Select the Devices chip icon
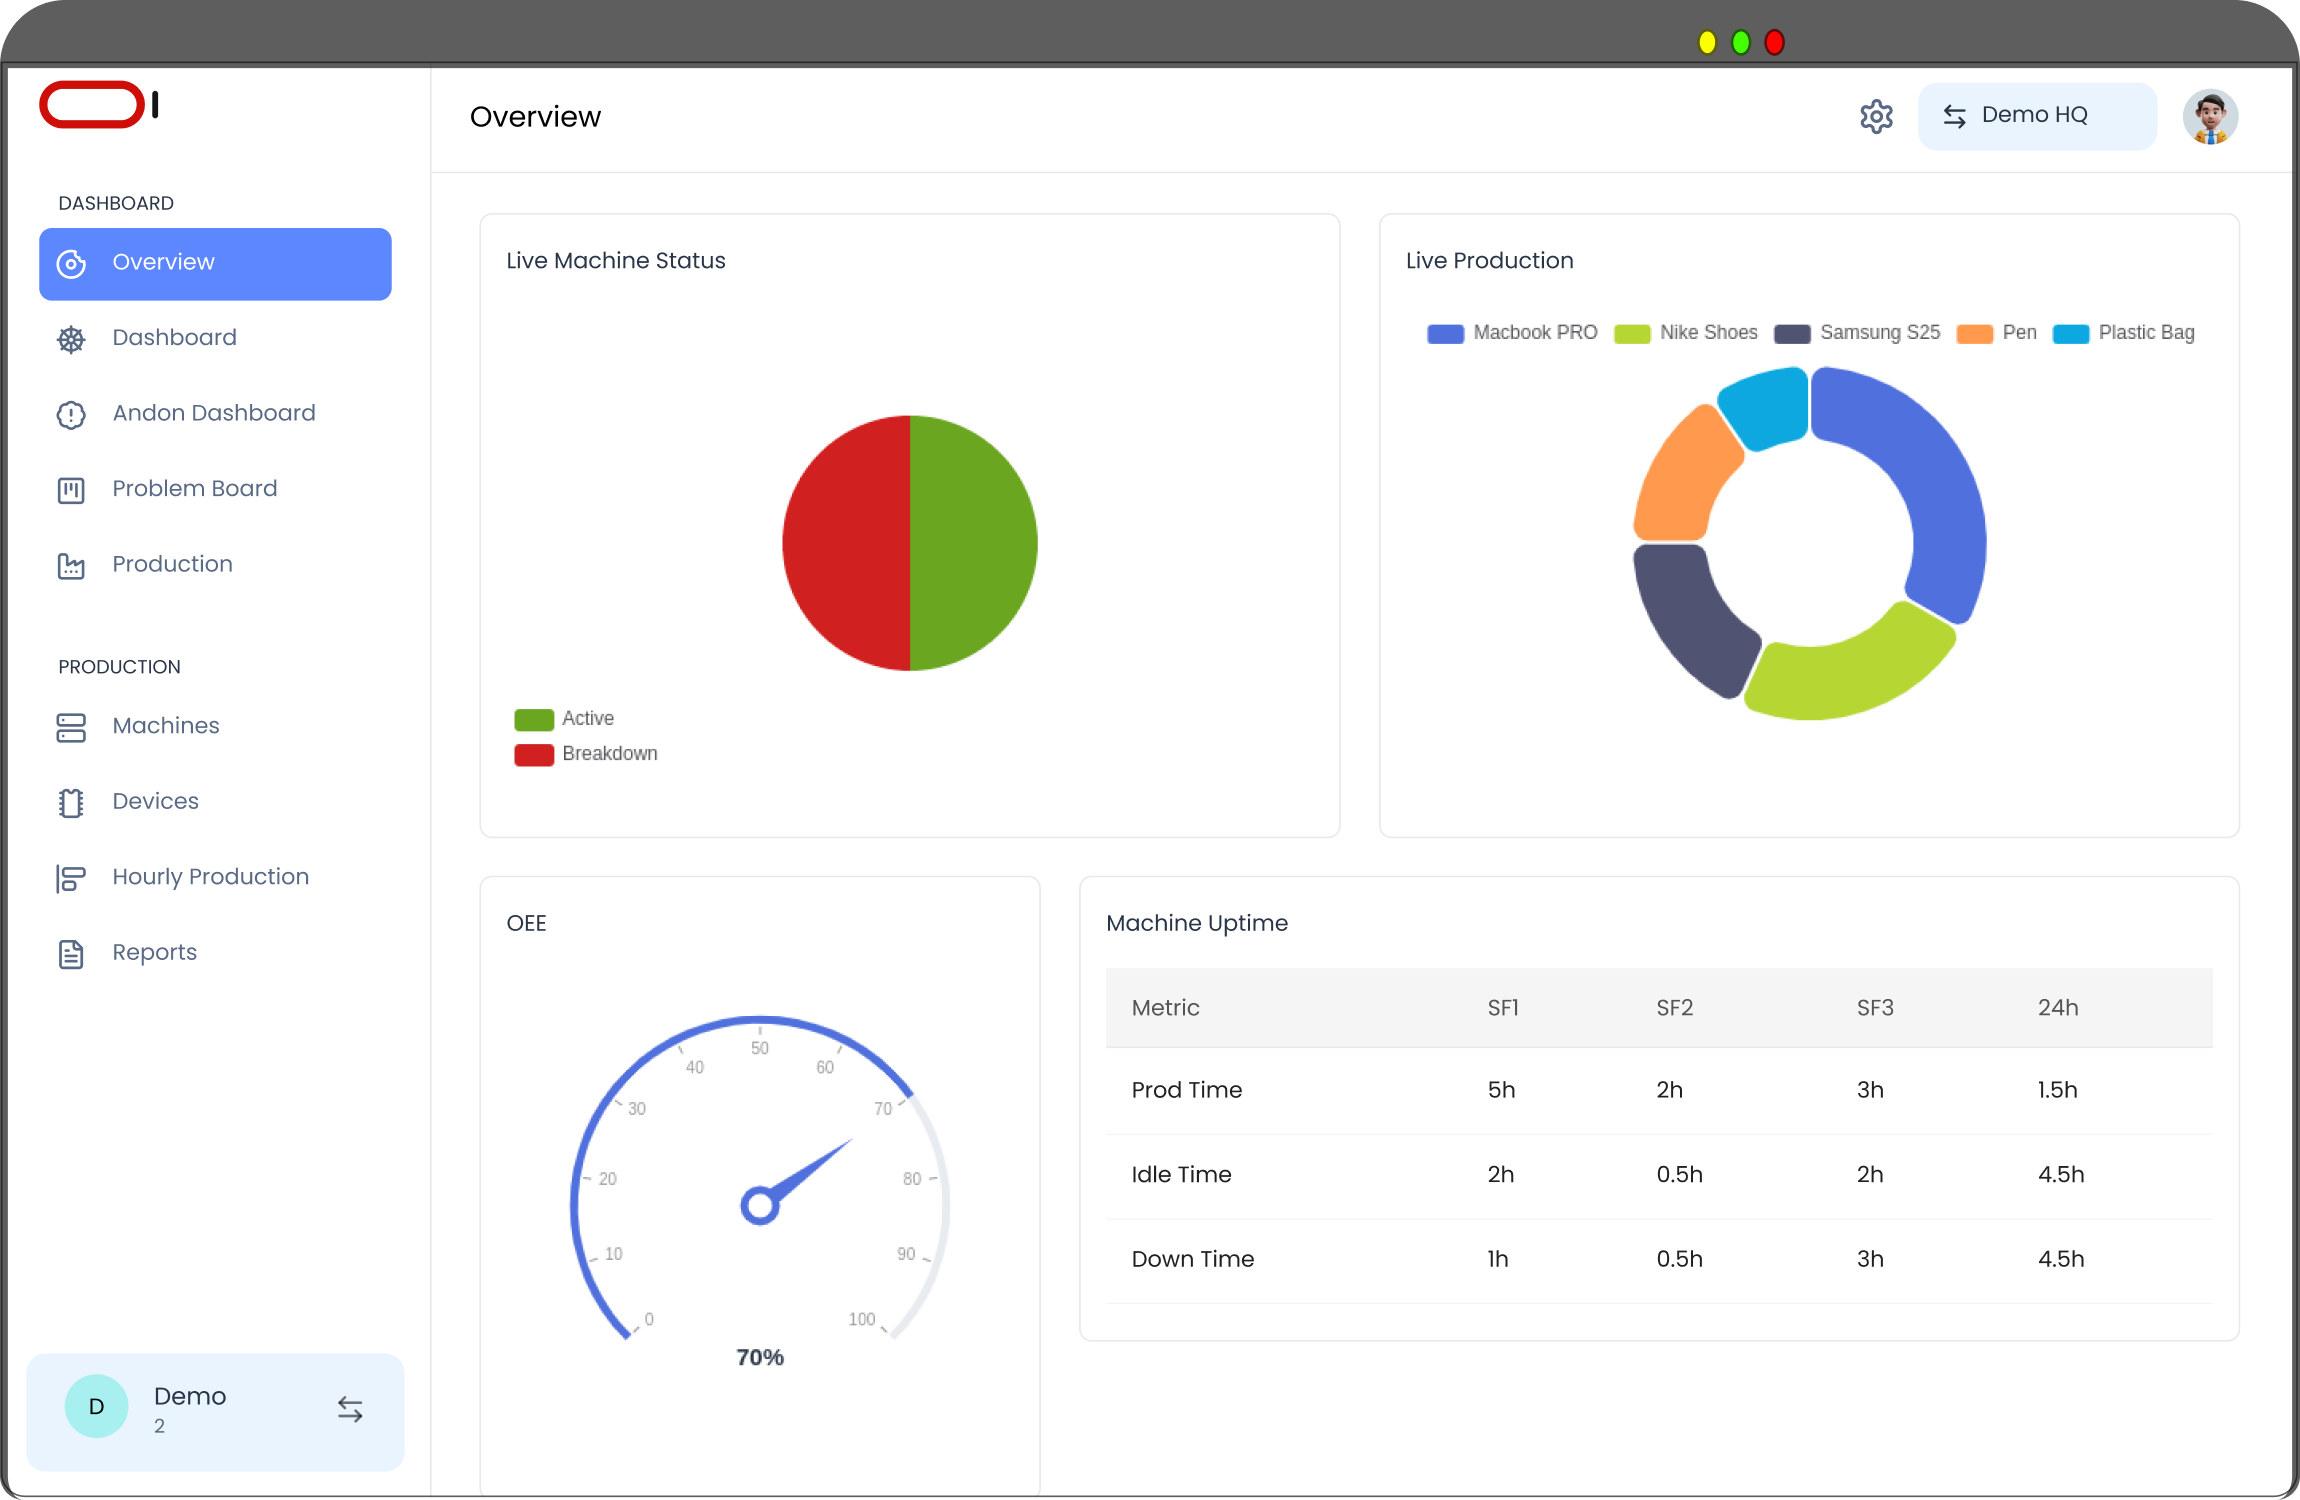This screenshot has width=2300, height=1500. coord(70,802)
